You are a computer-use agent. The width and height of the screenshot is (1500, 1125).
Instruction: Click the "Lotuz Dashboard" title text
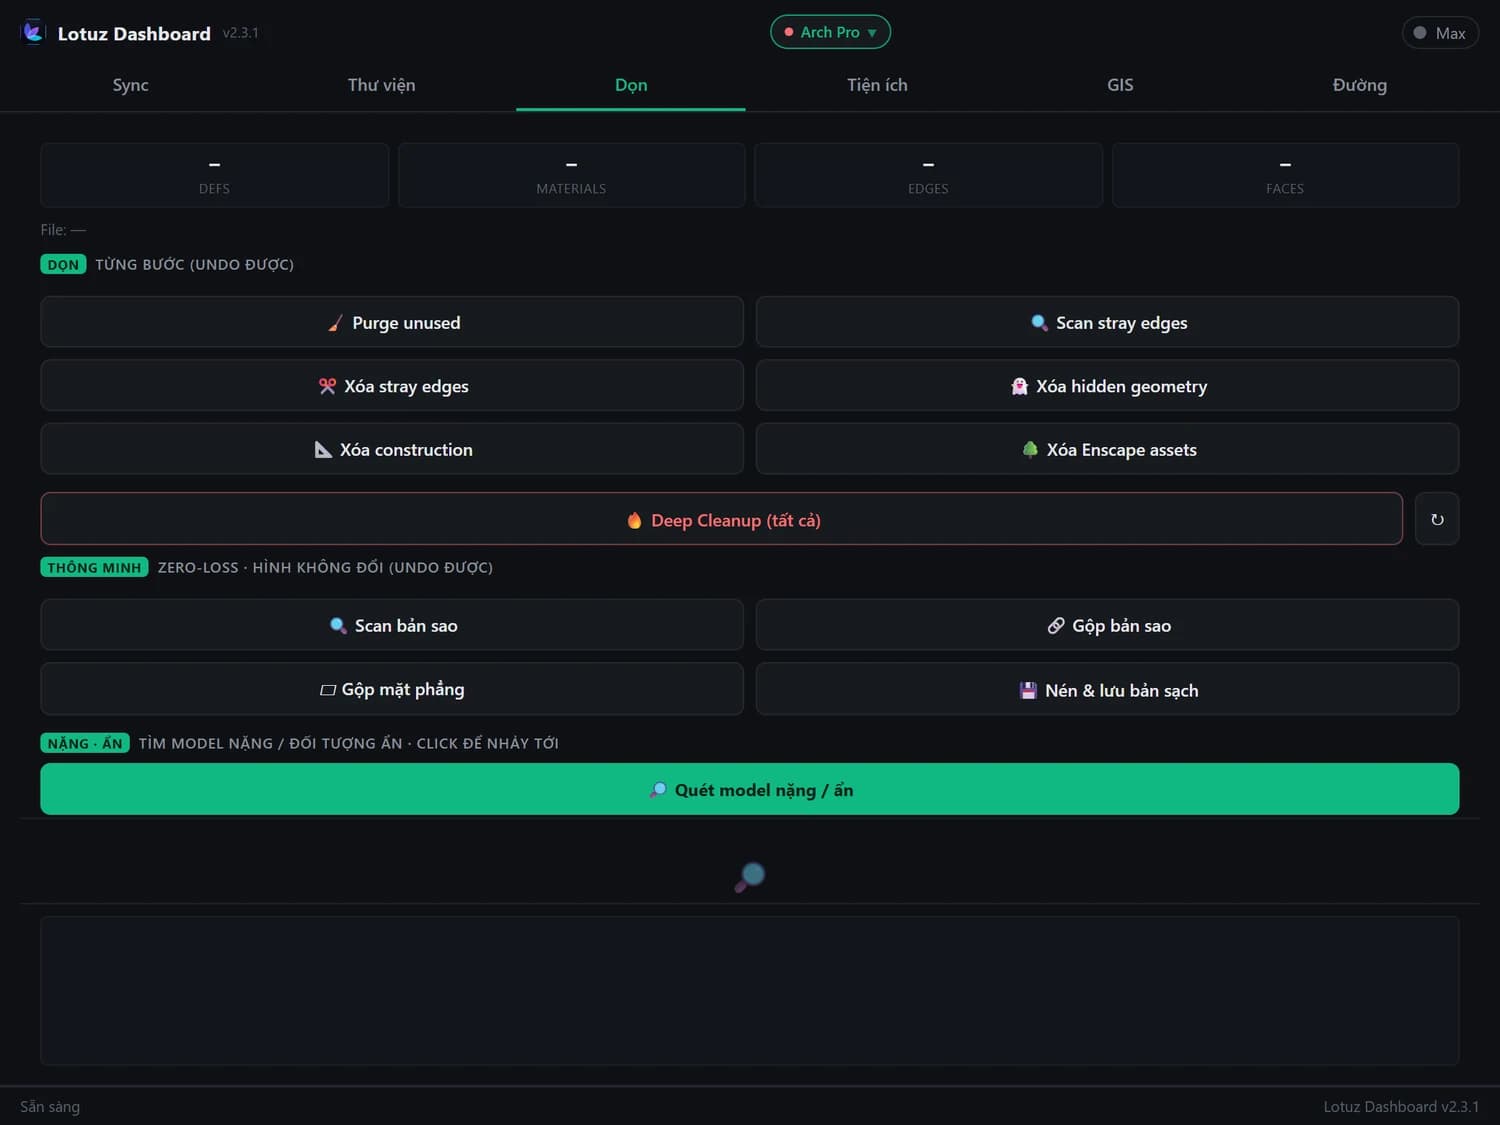pos(134,34)
